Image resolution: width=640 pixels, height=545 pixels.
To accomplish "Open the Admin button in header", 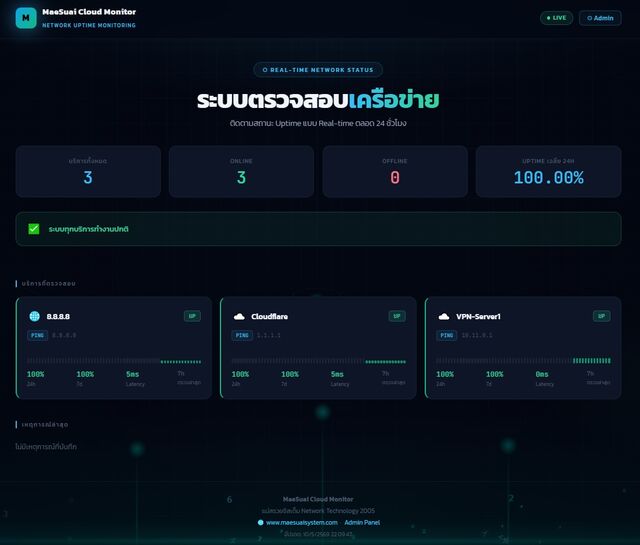I will pos(600,18).
